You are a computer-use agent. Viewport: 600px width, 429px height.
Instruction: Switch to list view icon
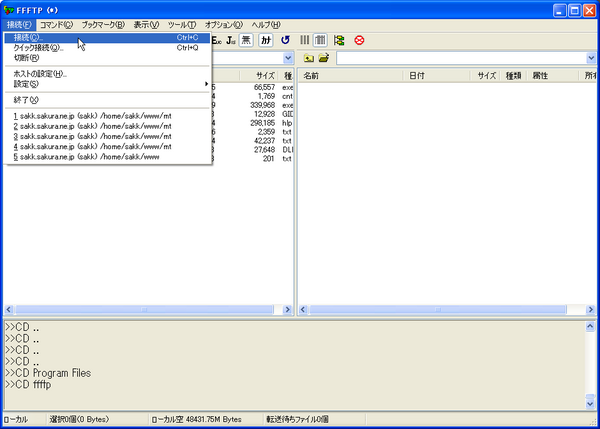(305, 40)
